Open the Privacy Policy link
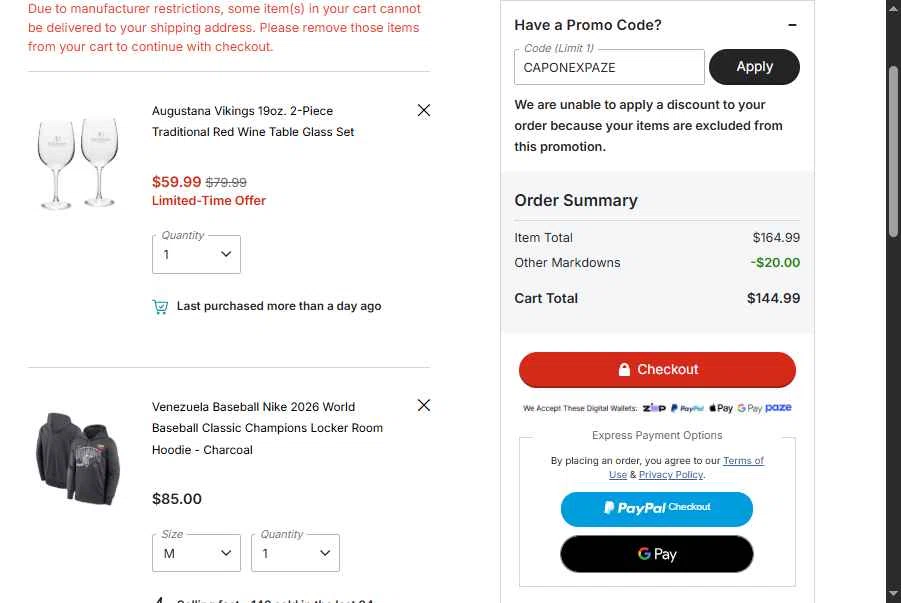This screenshot has width=901, height=603. click(670, 475)
